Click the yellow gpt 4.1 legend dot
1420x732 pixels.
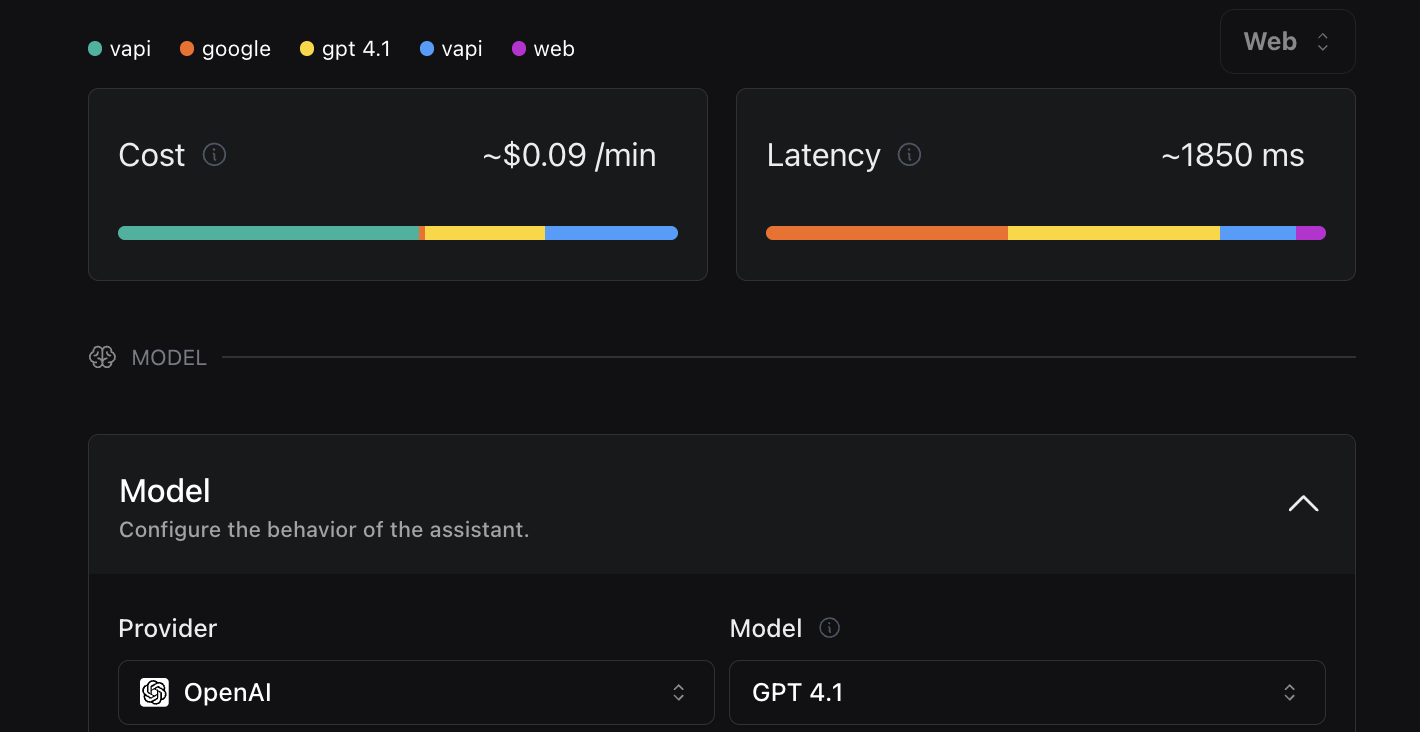coord(307,48)
